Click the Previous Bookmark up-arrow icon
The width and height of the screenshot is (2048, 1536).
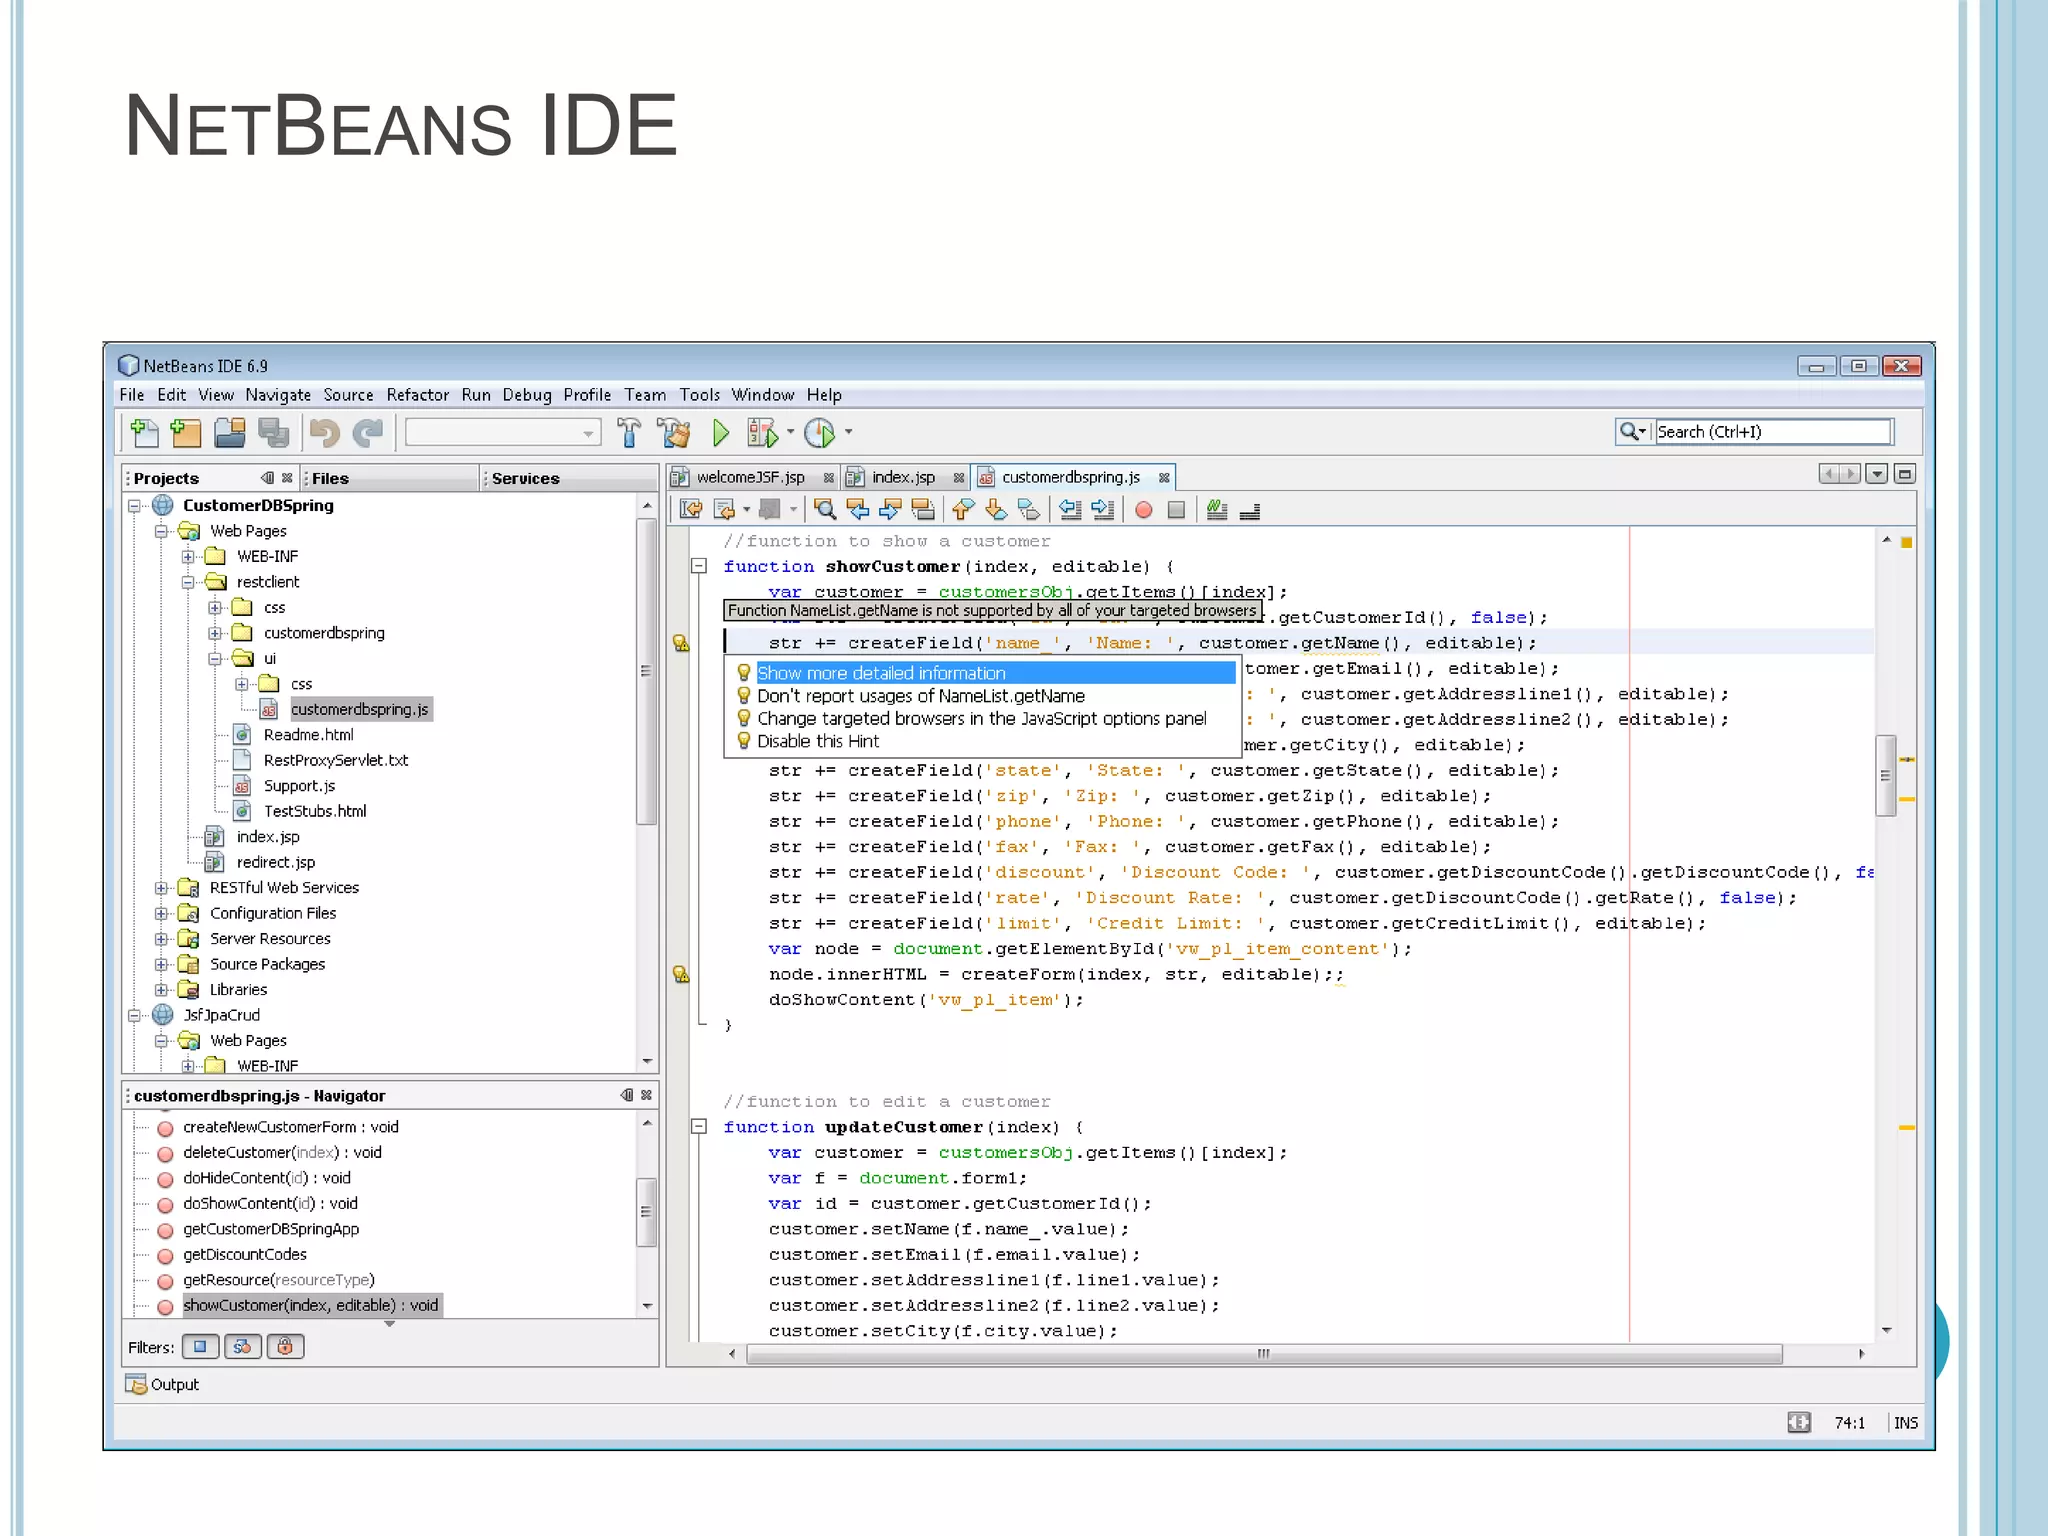963,510
